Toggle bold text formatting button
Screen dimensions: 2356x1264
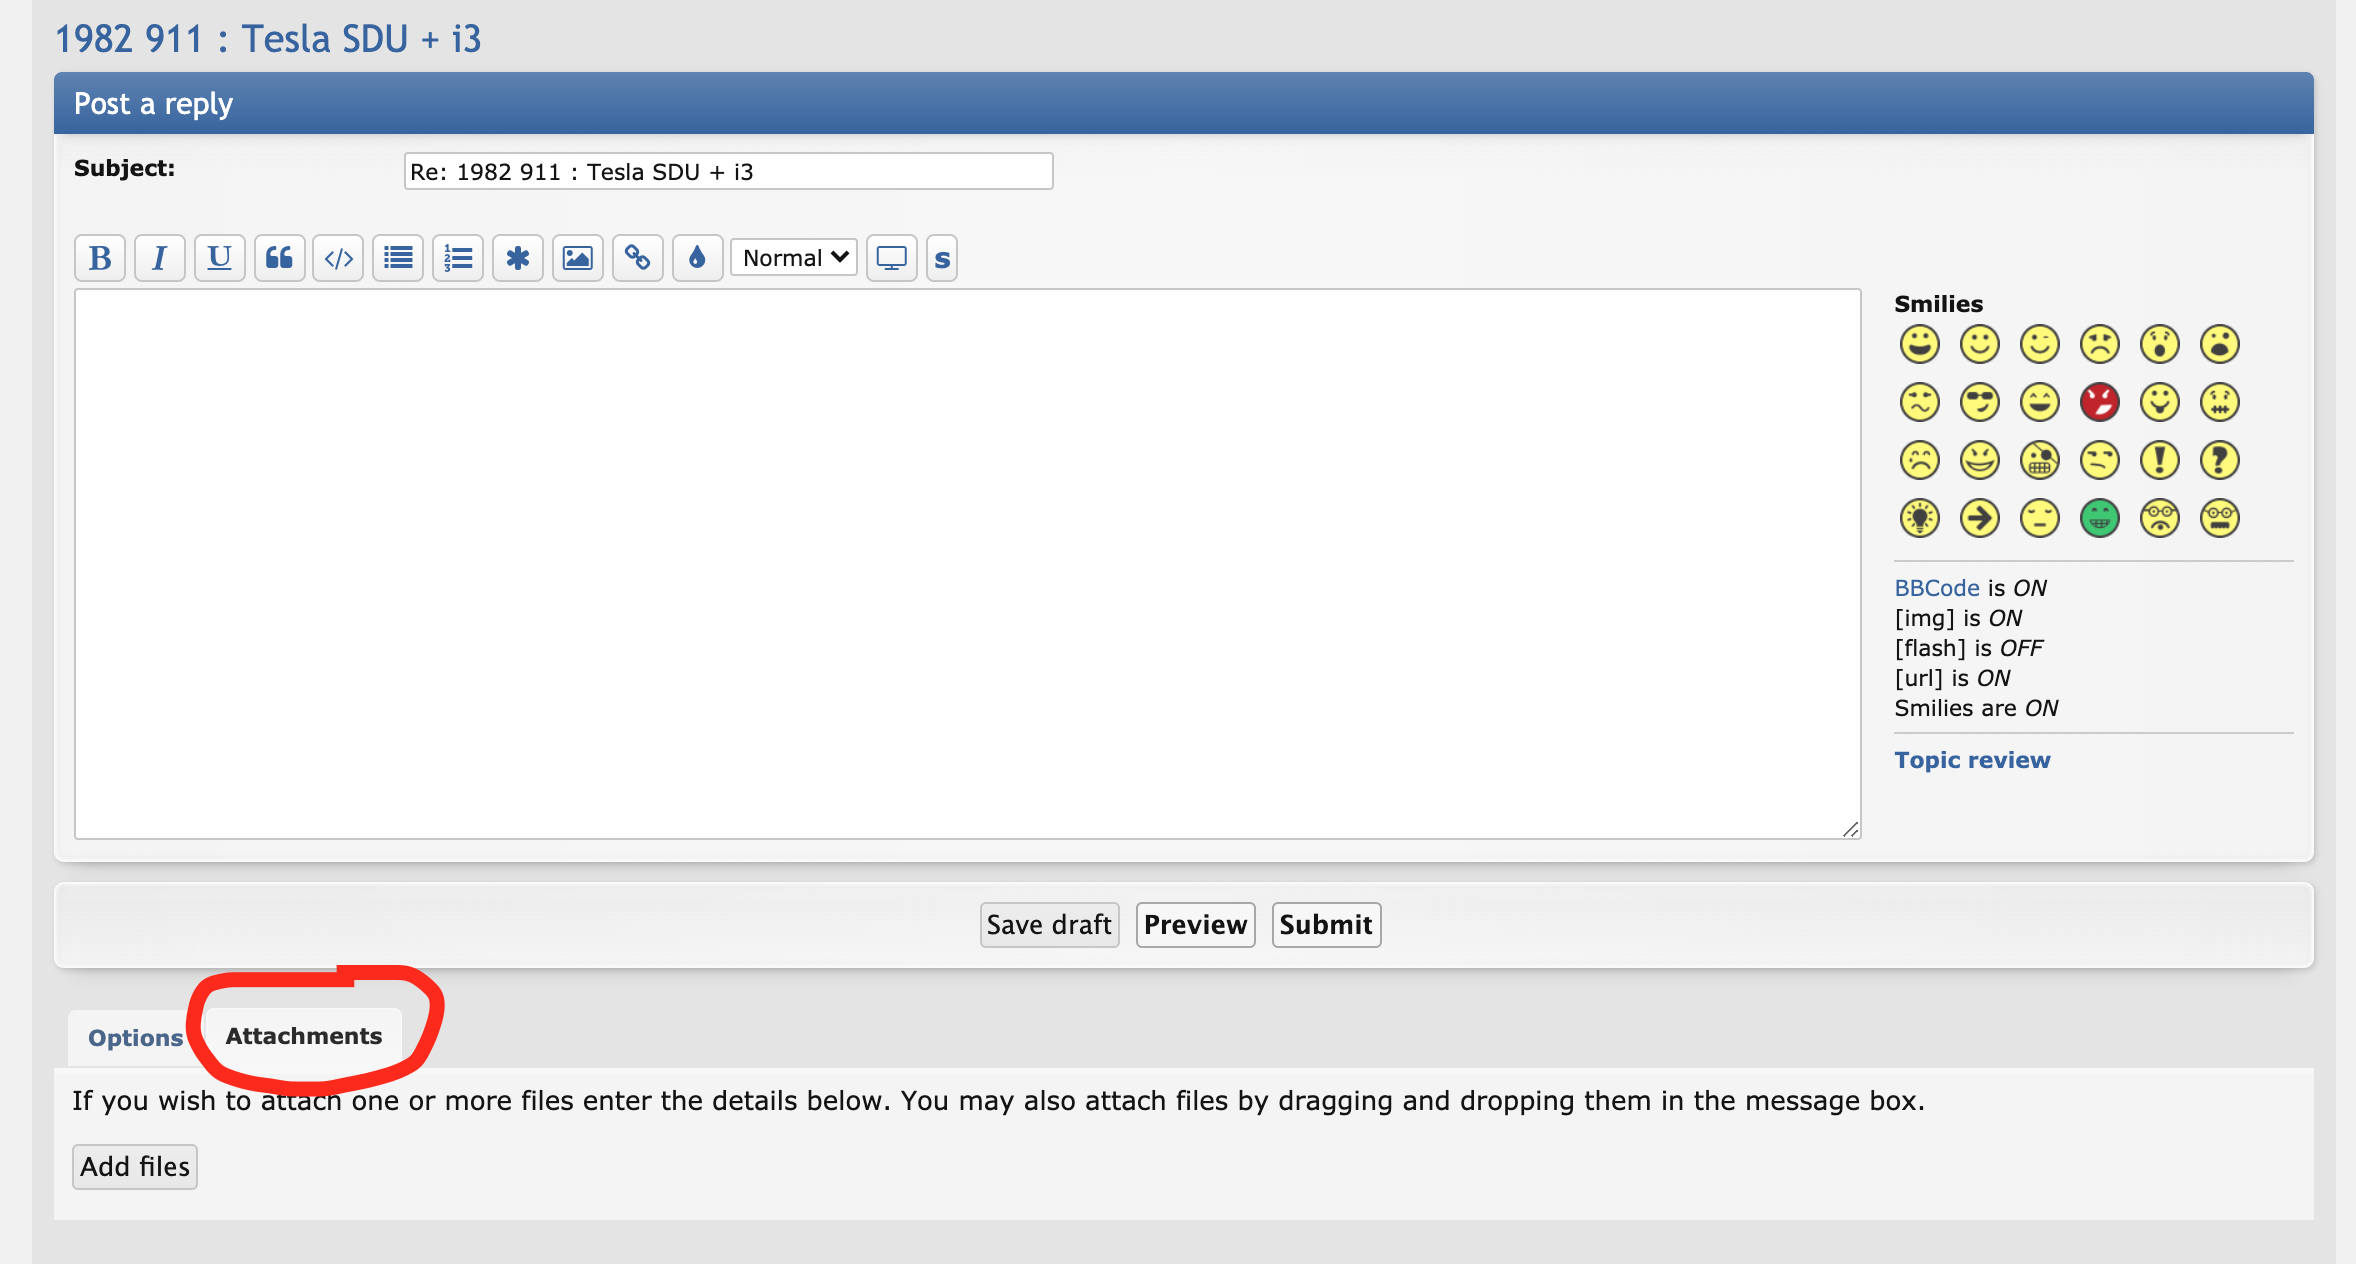pyautogui.click(x=99, y=258)
